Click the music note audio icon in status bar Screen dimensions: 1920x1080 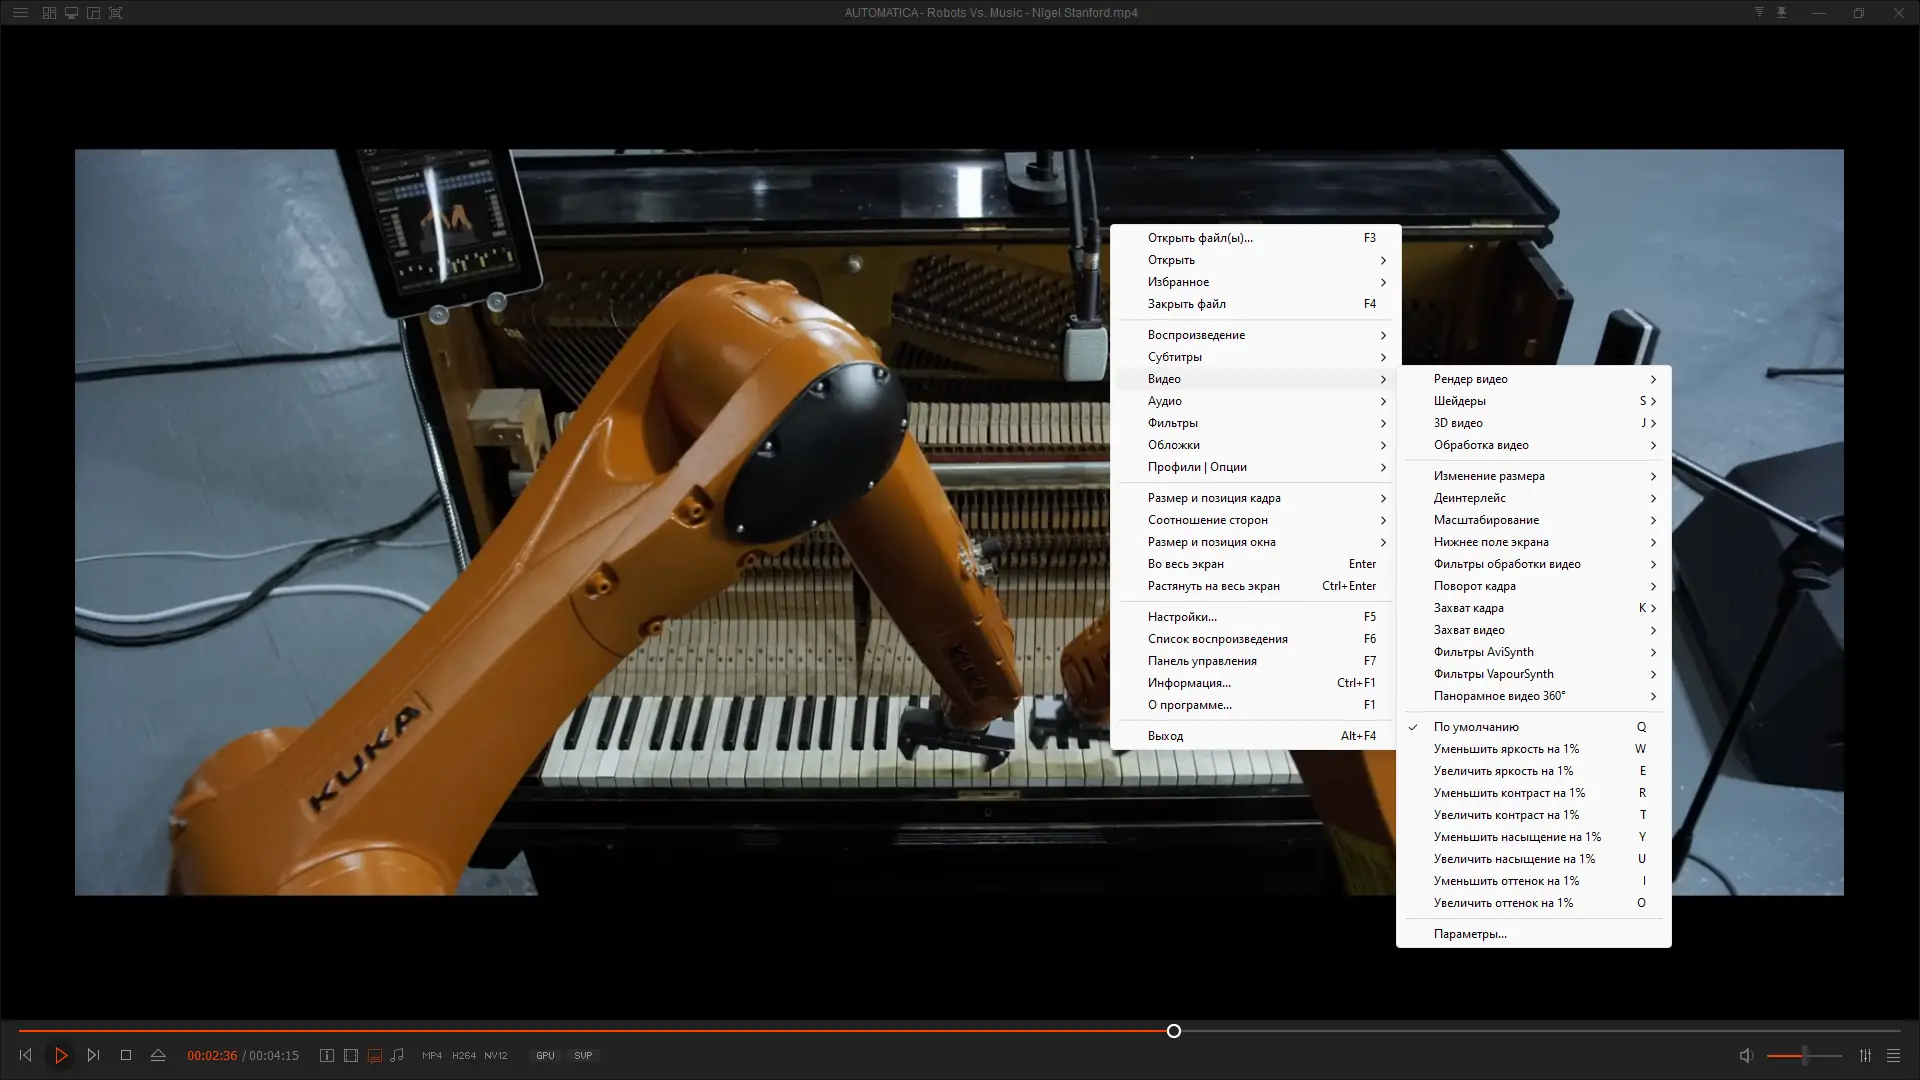coord(398,1055)
